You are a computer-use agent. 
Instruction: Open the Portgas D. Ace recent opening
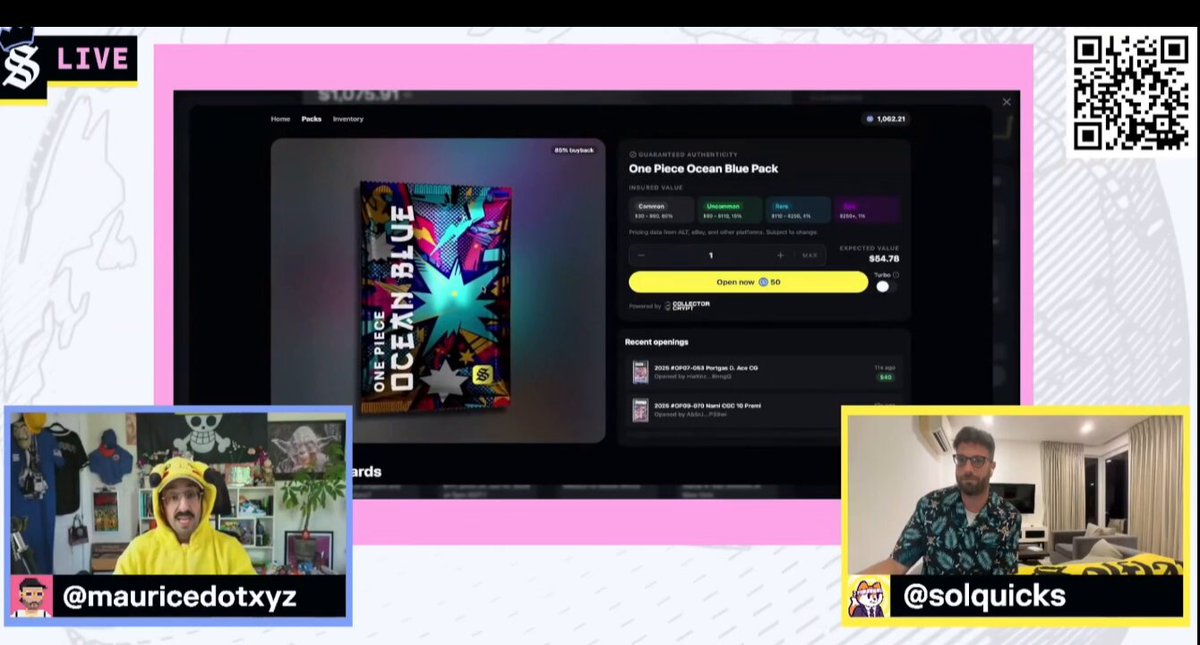(764, 372)
